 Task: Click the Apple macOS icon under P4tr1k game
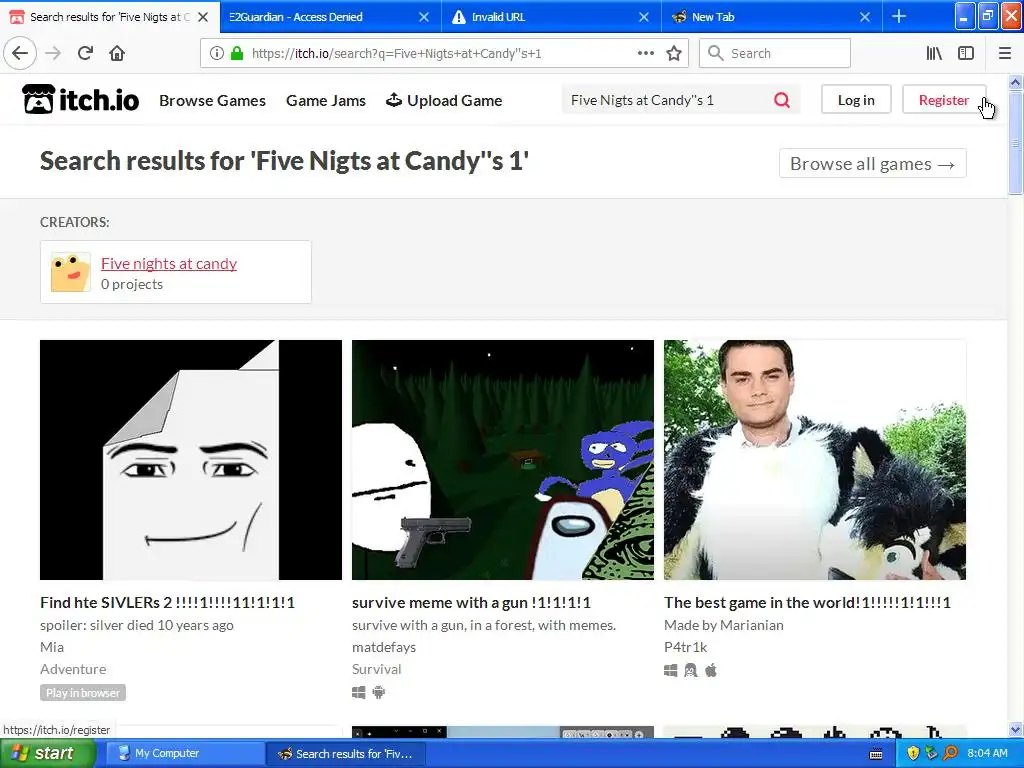tap(711, 670)
